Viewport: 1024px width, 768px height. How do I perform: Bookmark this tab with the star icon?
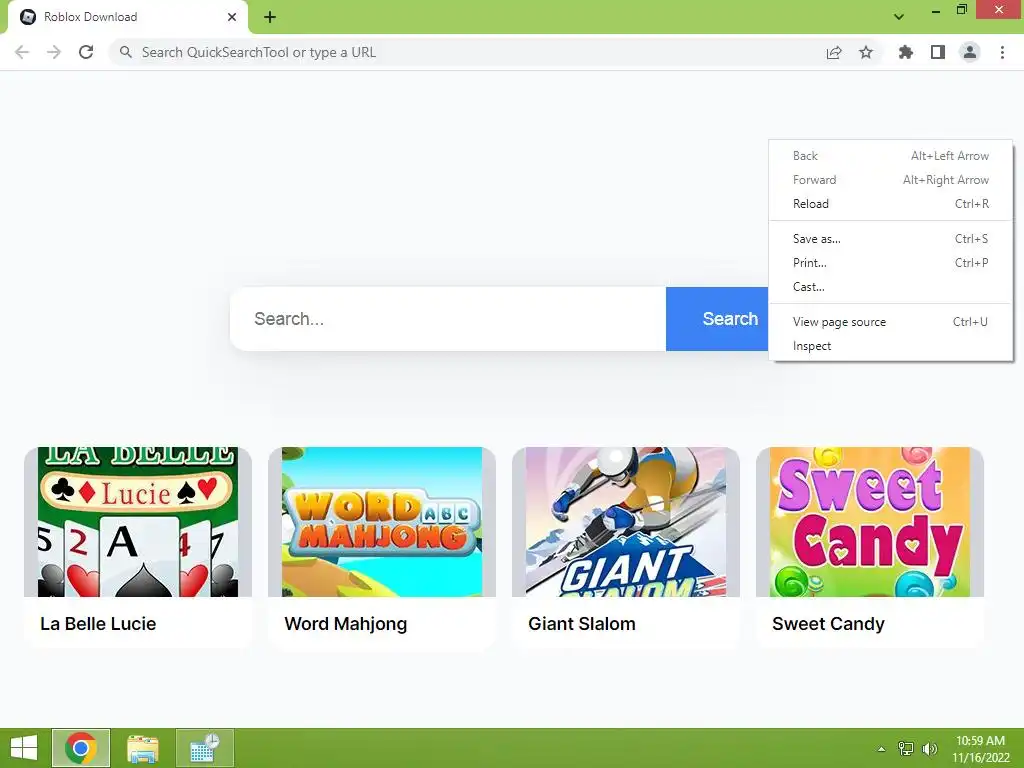coord(866,52)
